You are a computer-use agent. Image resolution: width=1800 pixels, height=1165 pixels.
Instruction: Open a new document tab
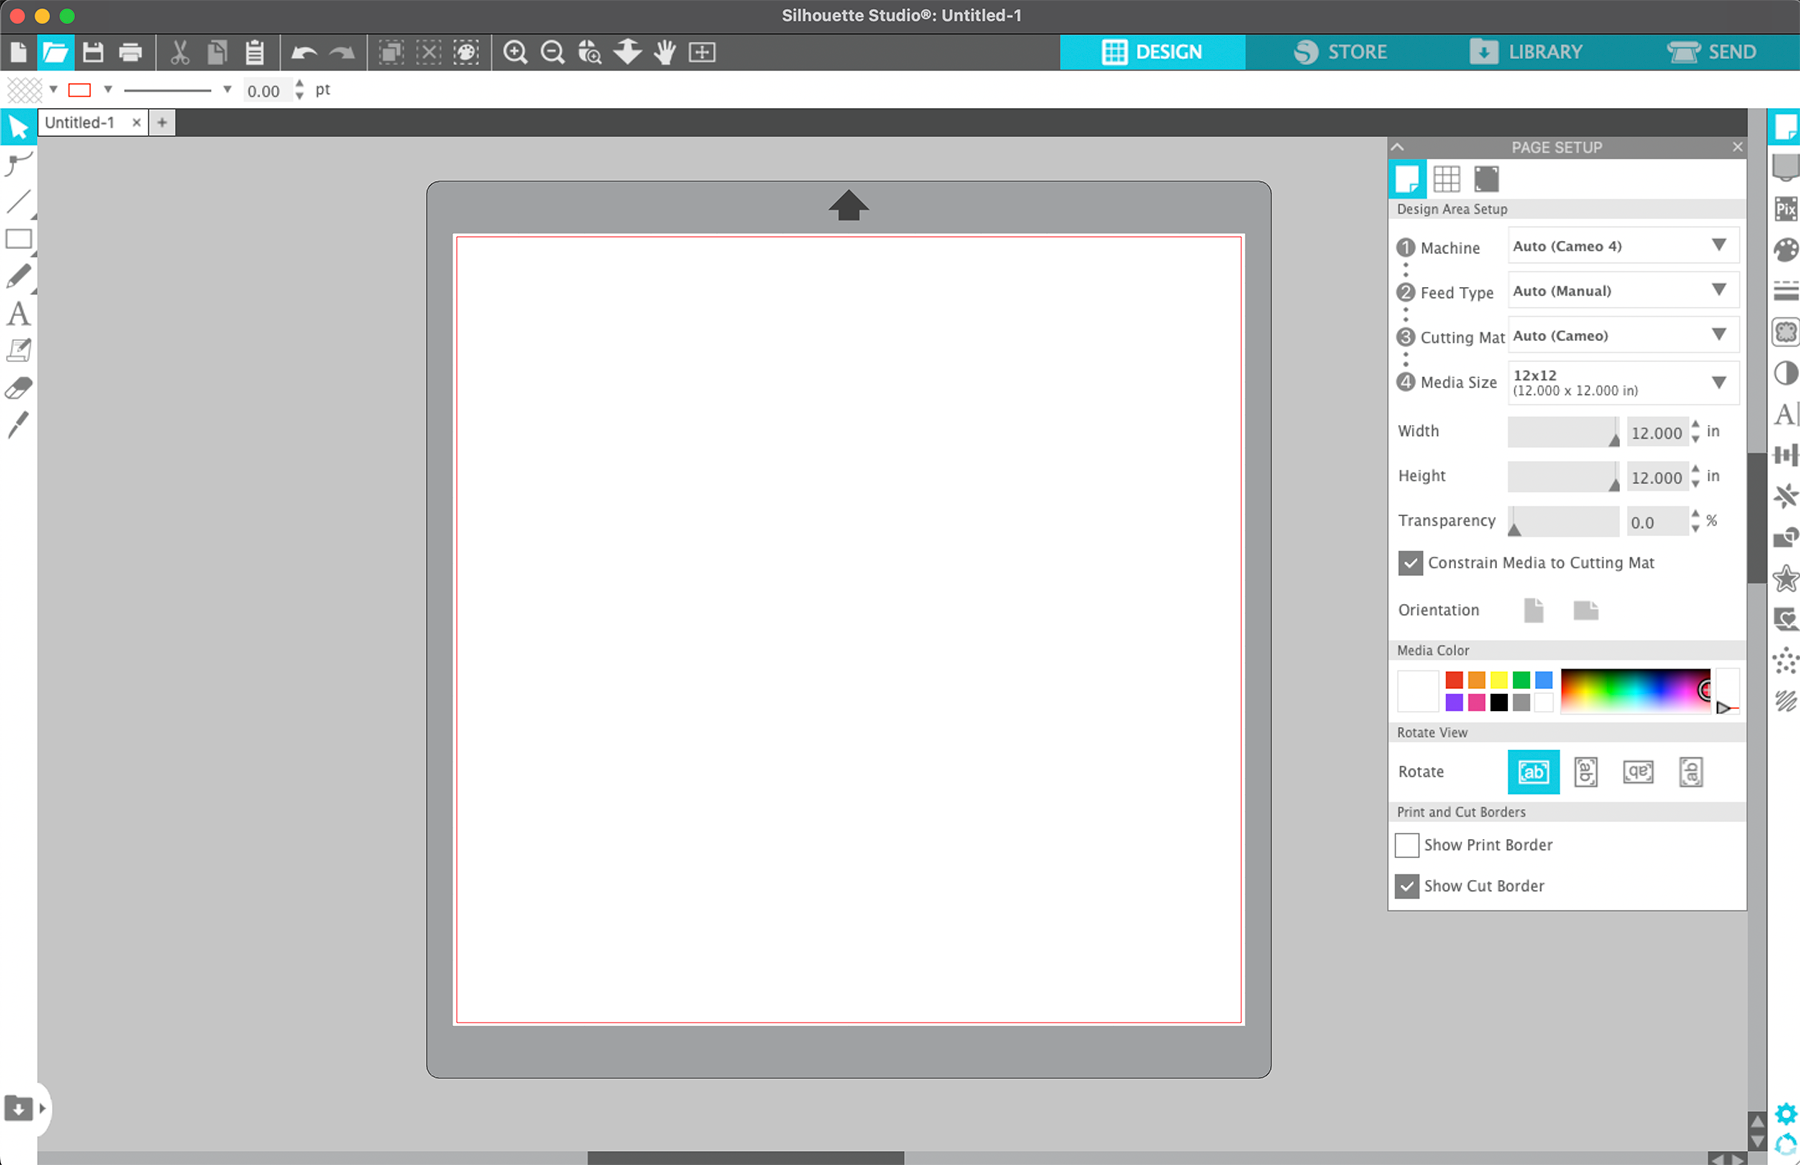(162, 122)
